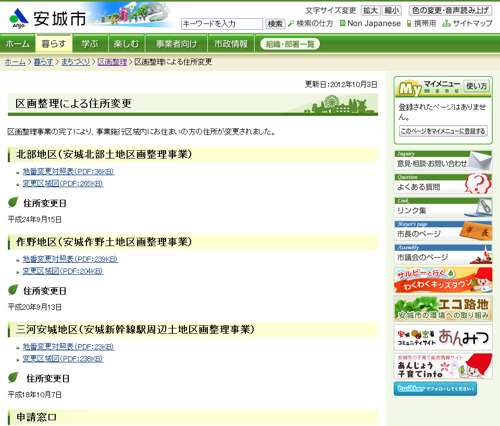
Task: Click 三河安城地区 heading text
Action: (135, 329)
